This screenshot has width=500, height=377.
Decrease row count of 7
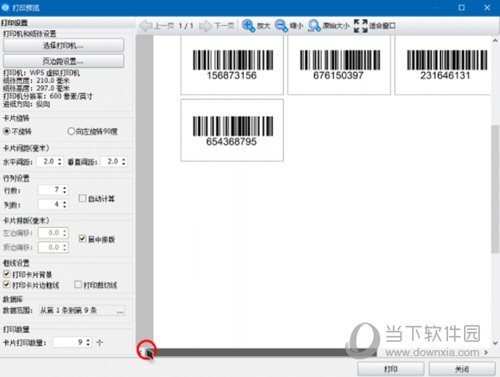tap(65, 192)
